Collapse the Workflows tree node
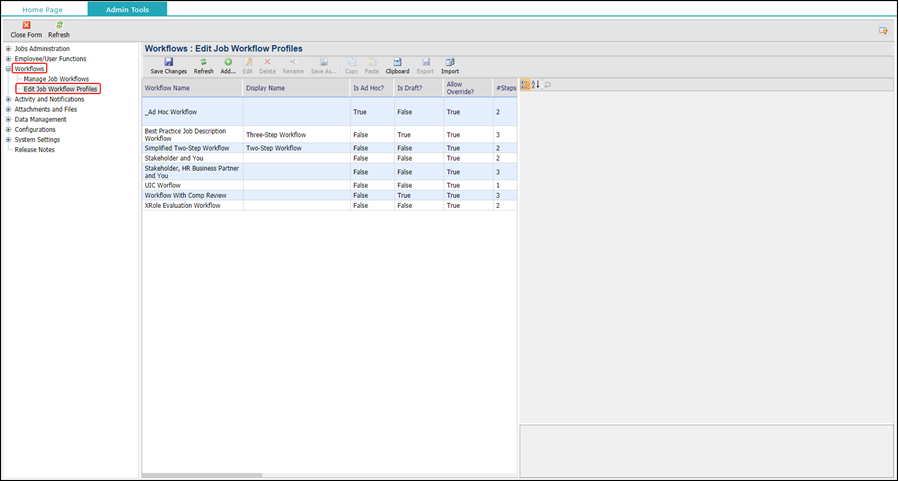The image size is (899, 481). click(9, 69)
